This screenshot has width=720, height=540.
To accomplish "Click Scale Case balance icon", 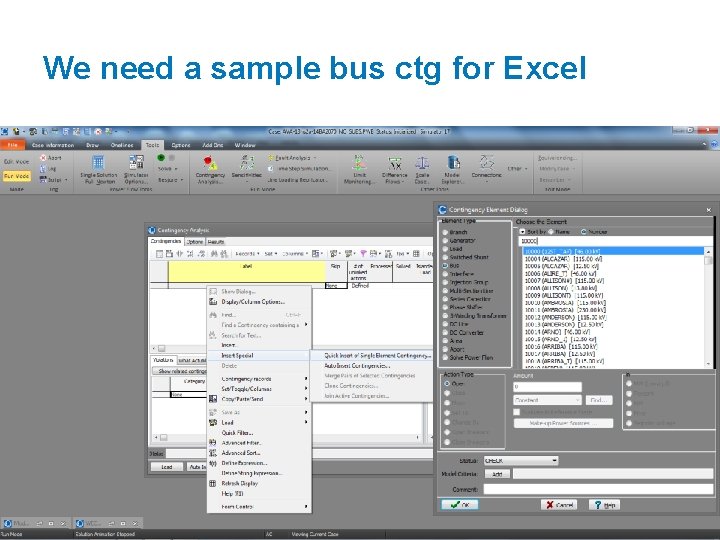I will 422,170.
